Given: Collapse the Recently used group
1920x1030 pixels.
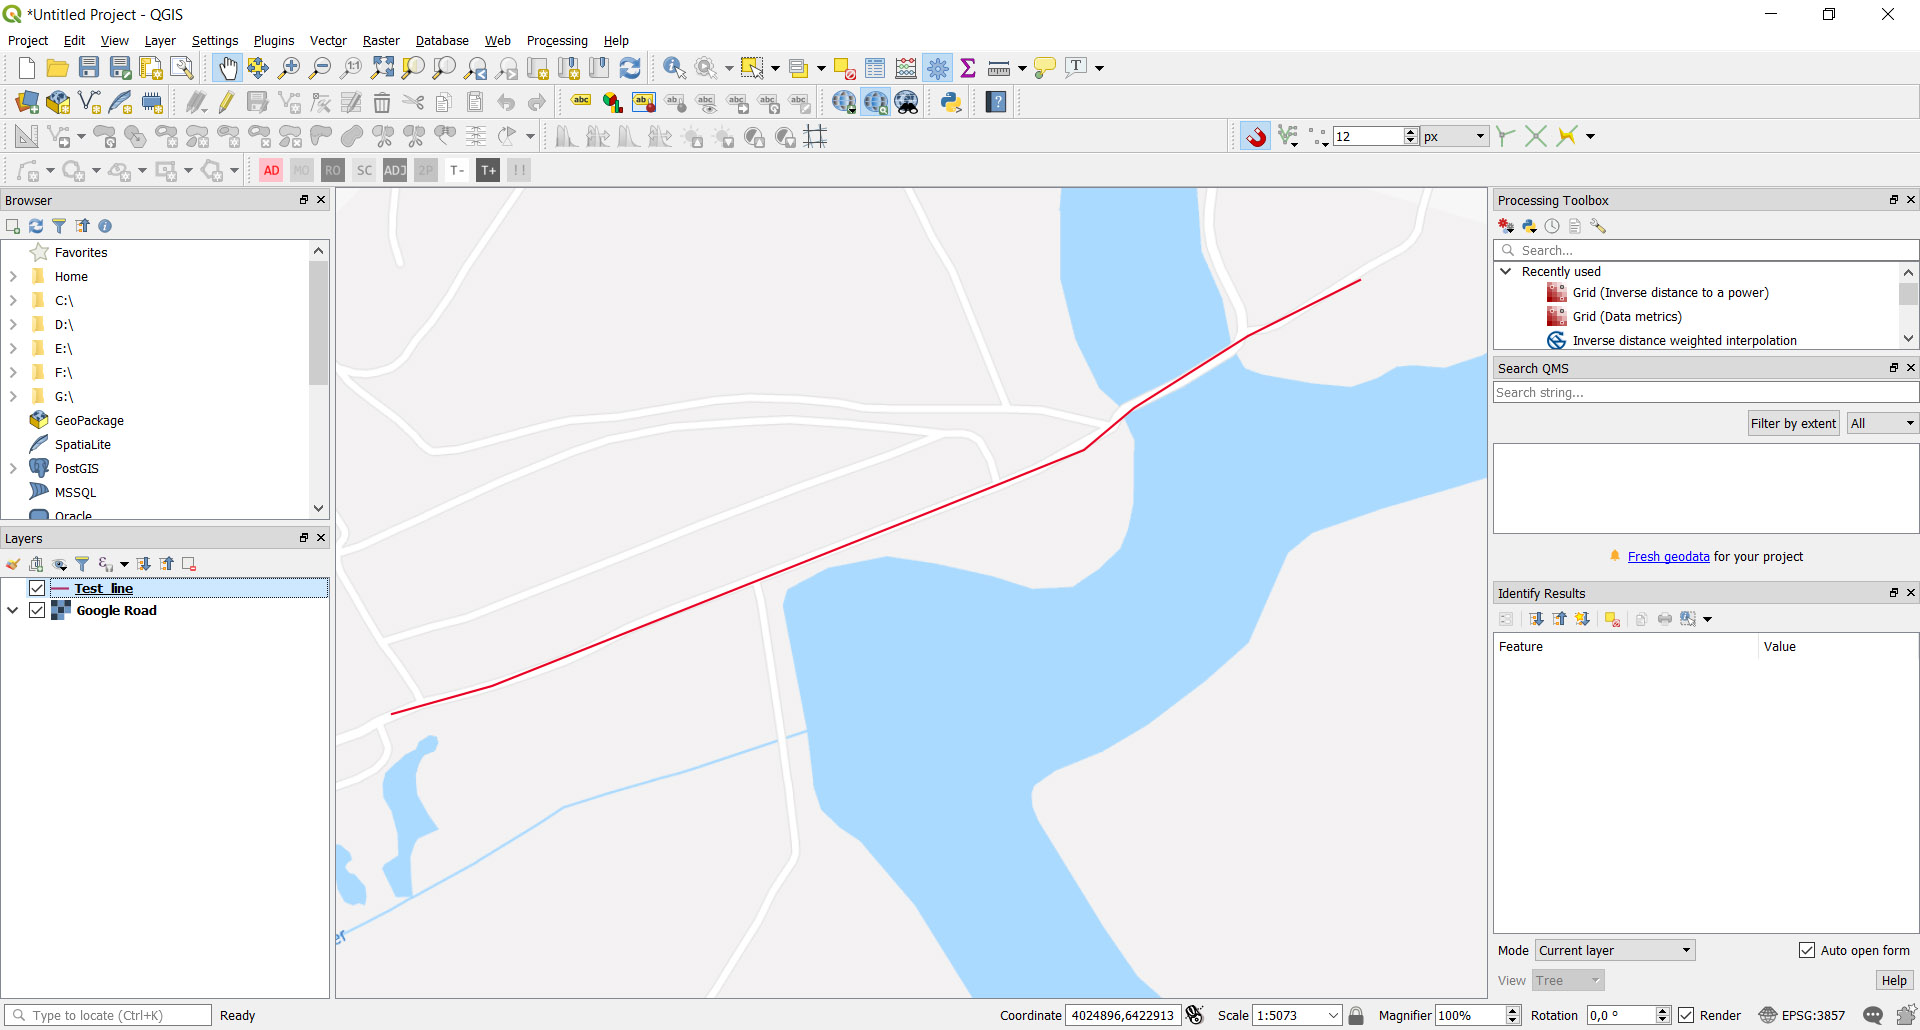Looking at the screenshot, I should pyautogui.click(x=1505, y=271).
